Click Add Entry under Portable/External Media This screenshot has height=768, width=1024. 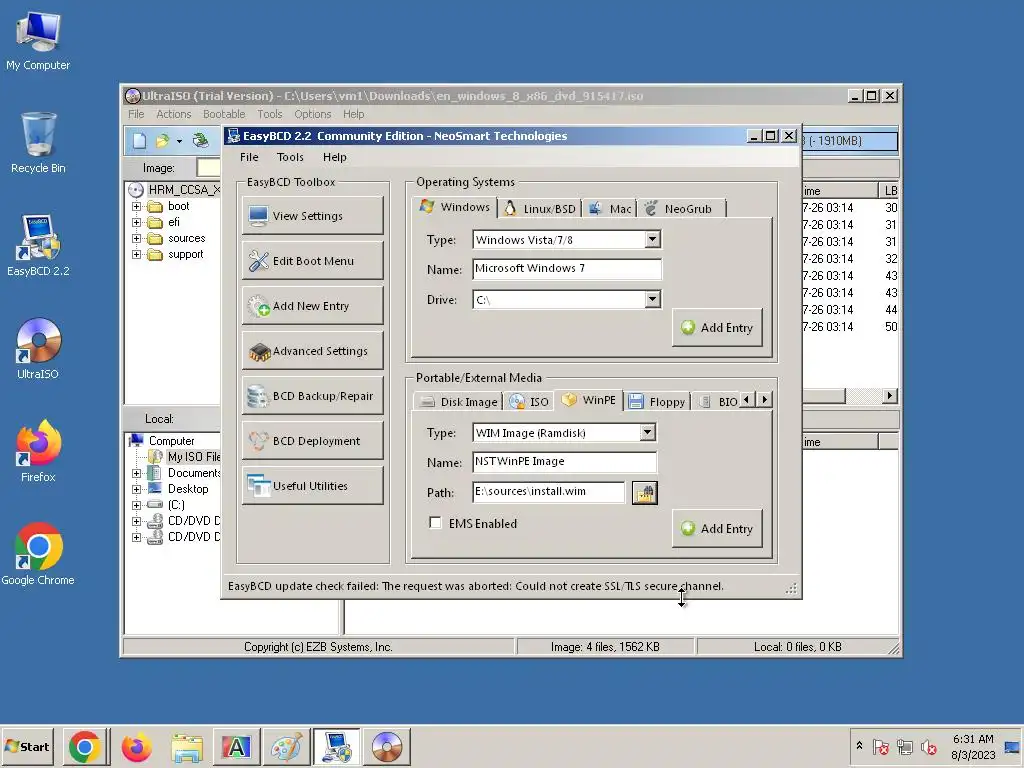click(x=717, y=528)
